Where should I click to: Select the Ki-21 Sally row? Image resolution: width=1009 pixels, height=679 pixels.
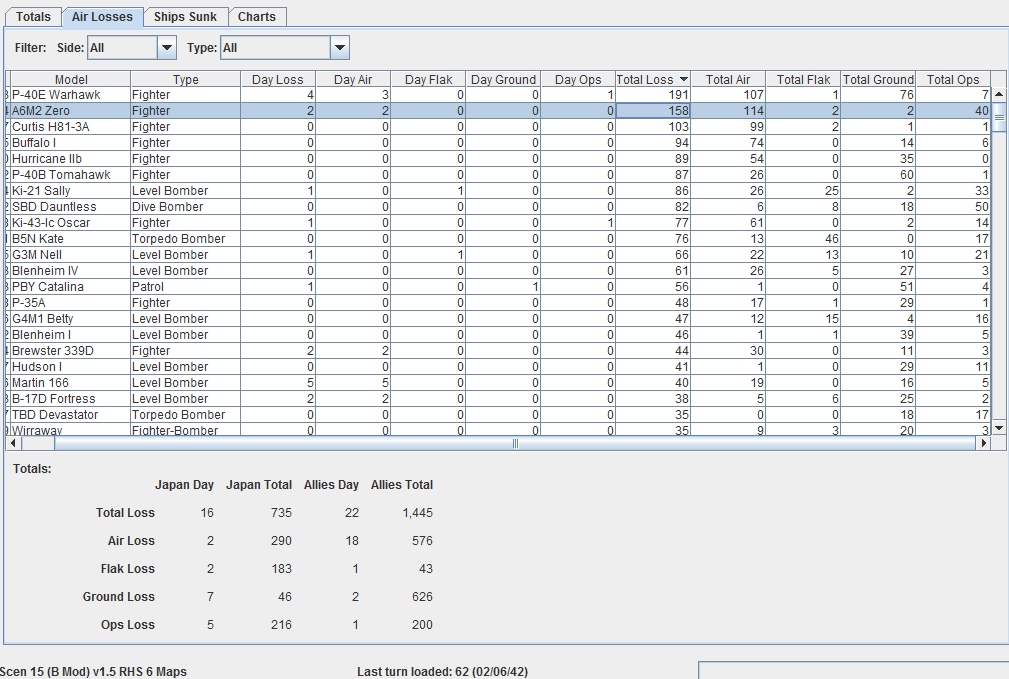pyautogui.click(x=498, y=191)
